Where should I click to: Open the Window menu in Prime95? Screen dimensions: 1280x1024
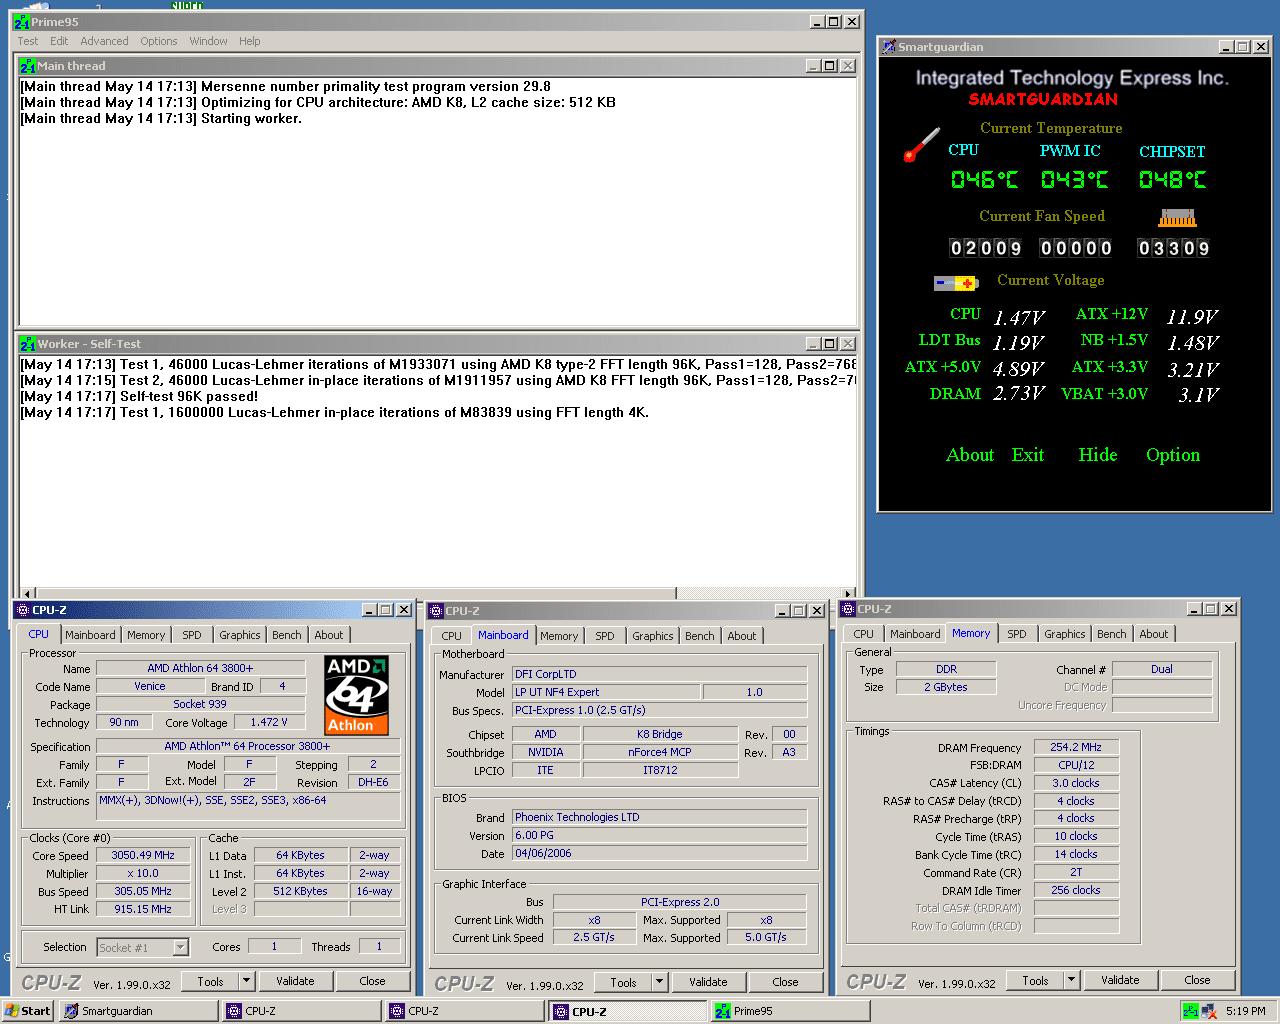click(208, 41)
